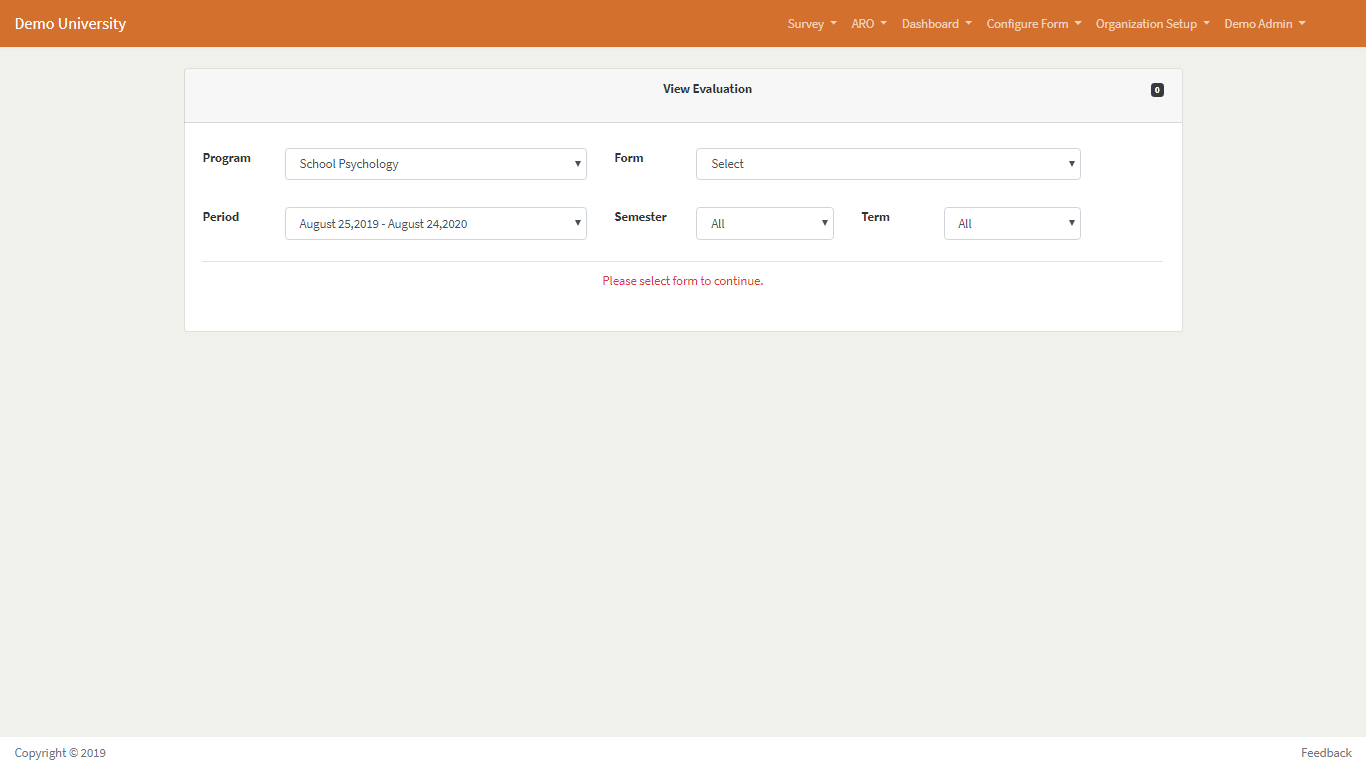Expand the Organization Setup menu
Screen dimensions: 1366x768
click(1152, 24)
